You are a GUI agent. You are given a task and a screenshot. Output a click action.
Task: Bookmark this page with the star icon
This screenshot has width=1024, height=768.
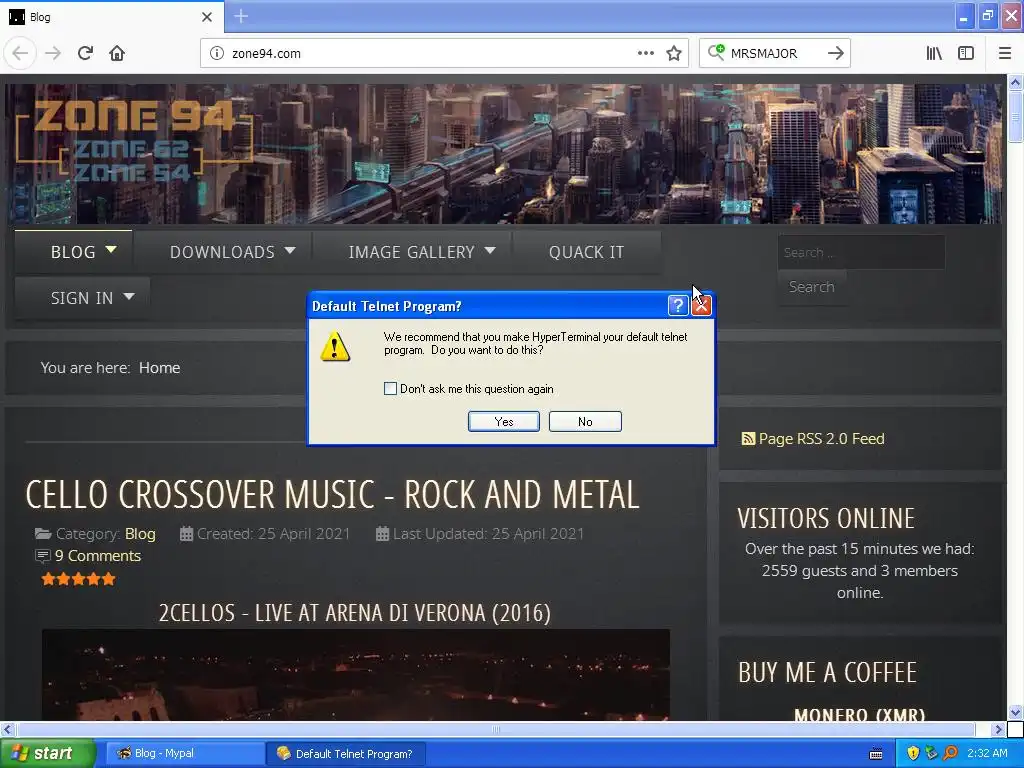(674, 53)
